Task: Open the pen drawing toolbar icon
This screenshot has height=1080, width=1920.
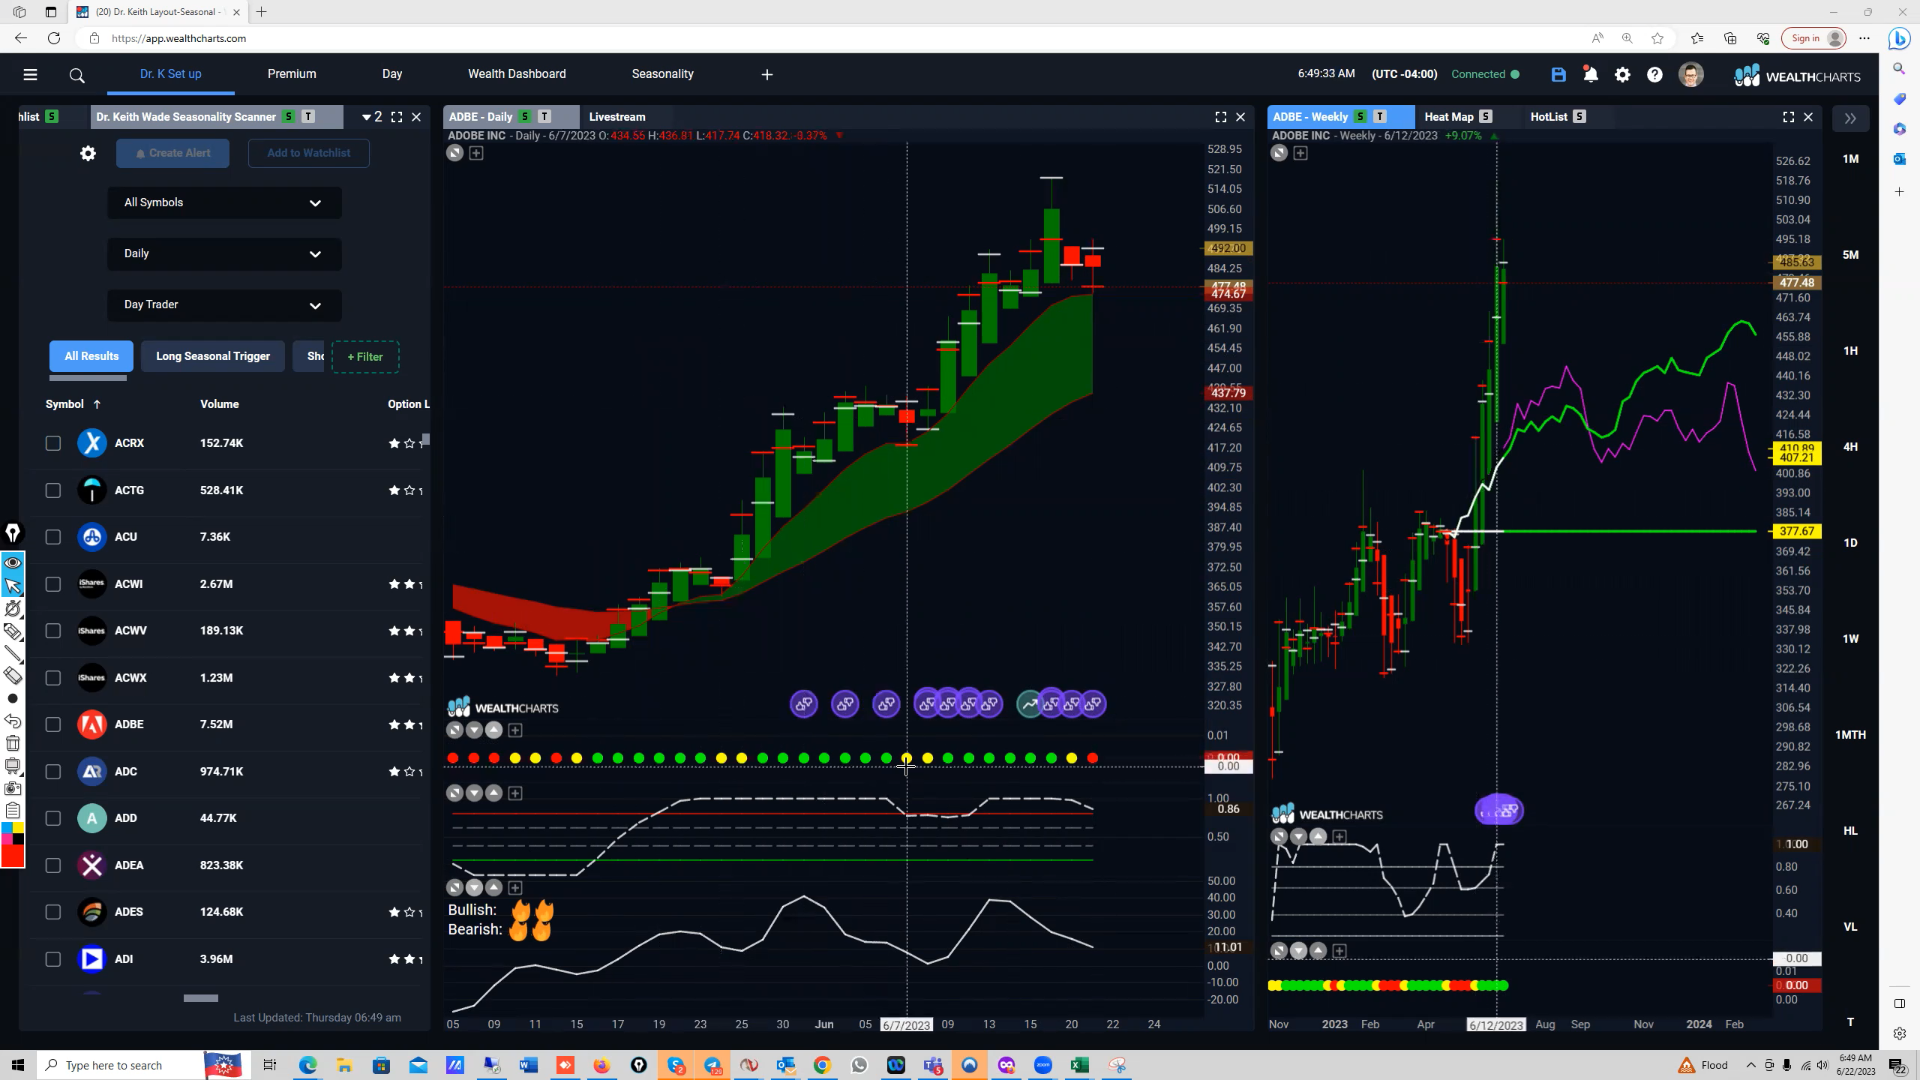Action: click(13, 533)
